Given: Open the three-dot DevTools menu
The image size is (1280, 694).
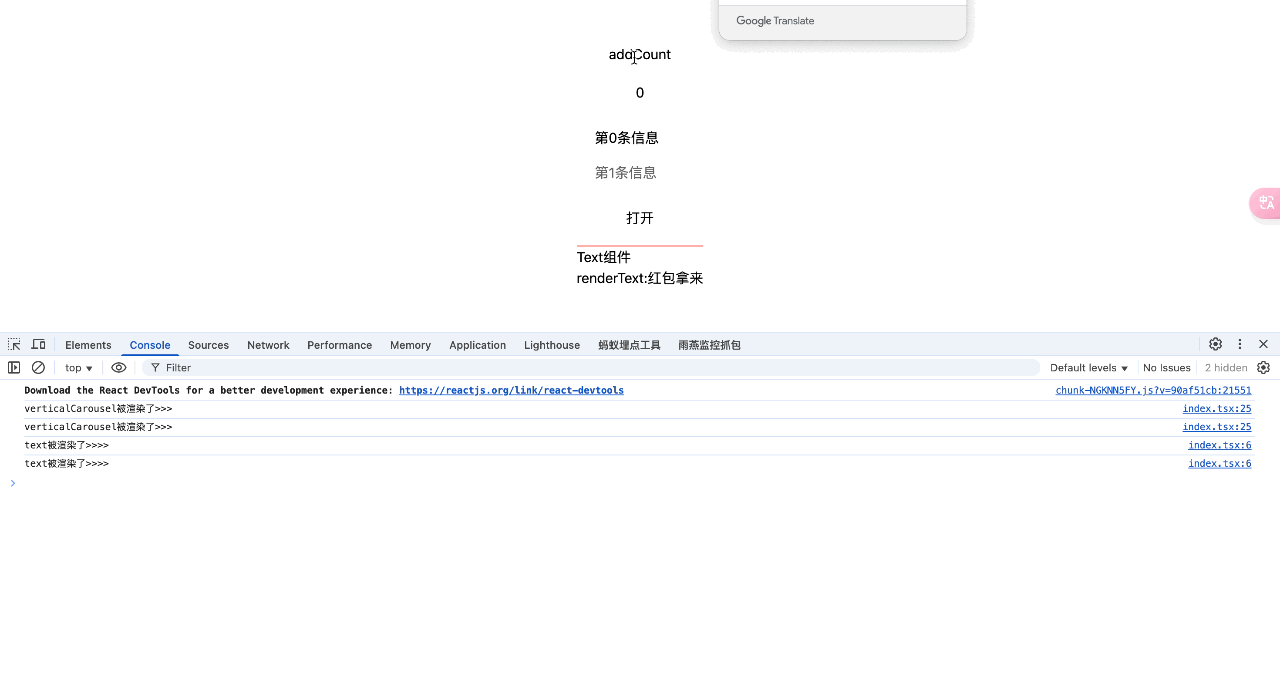Looking at the screenshot, I should coord(1239,344).
